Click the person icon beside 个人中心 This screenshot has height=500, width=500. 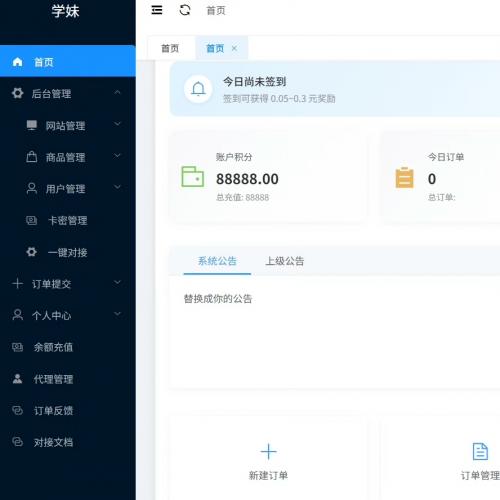17,315
